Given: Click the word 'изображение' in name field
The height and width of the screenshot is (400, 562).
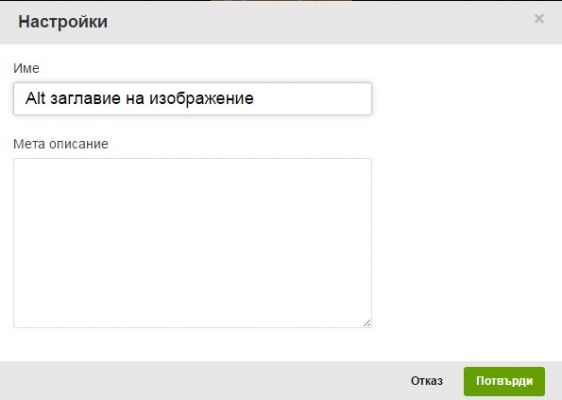Looking at the screenshot, I should click(x=201, y=99).
